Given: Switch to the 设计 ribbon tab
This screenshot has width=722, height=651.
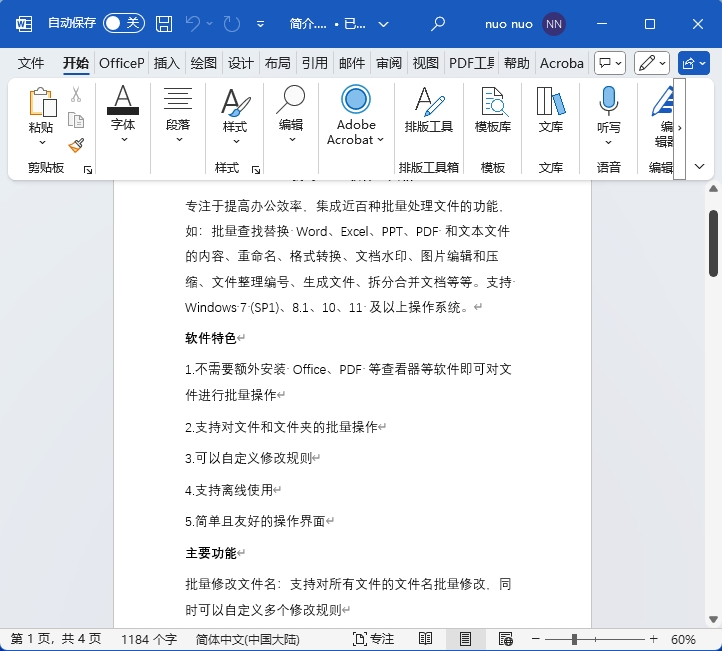Looking at the screenshot, I should (240, 63).
